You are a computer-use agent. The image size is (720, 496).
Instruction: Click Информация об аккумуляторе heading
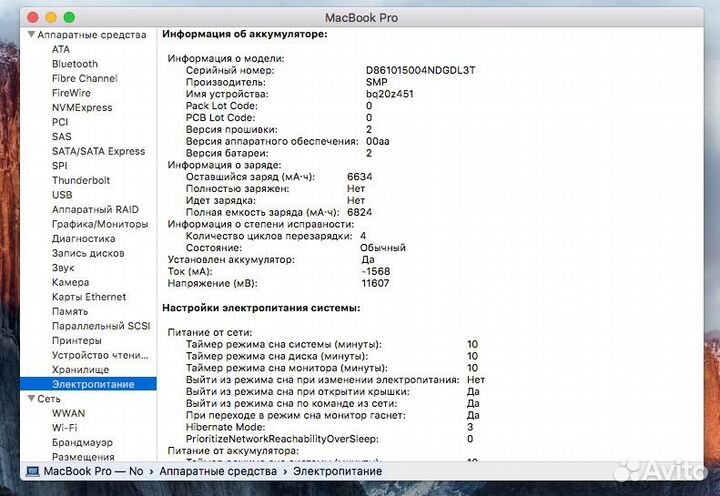pos(245,34)
